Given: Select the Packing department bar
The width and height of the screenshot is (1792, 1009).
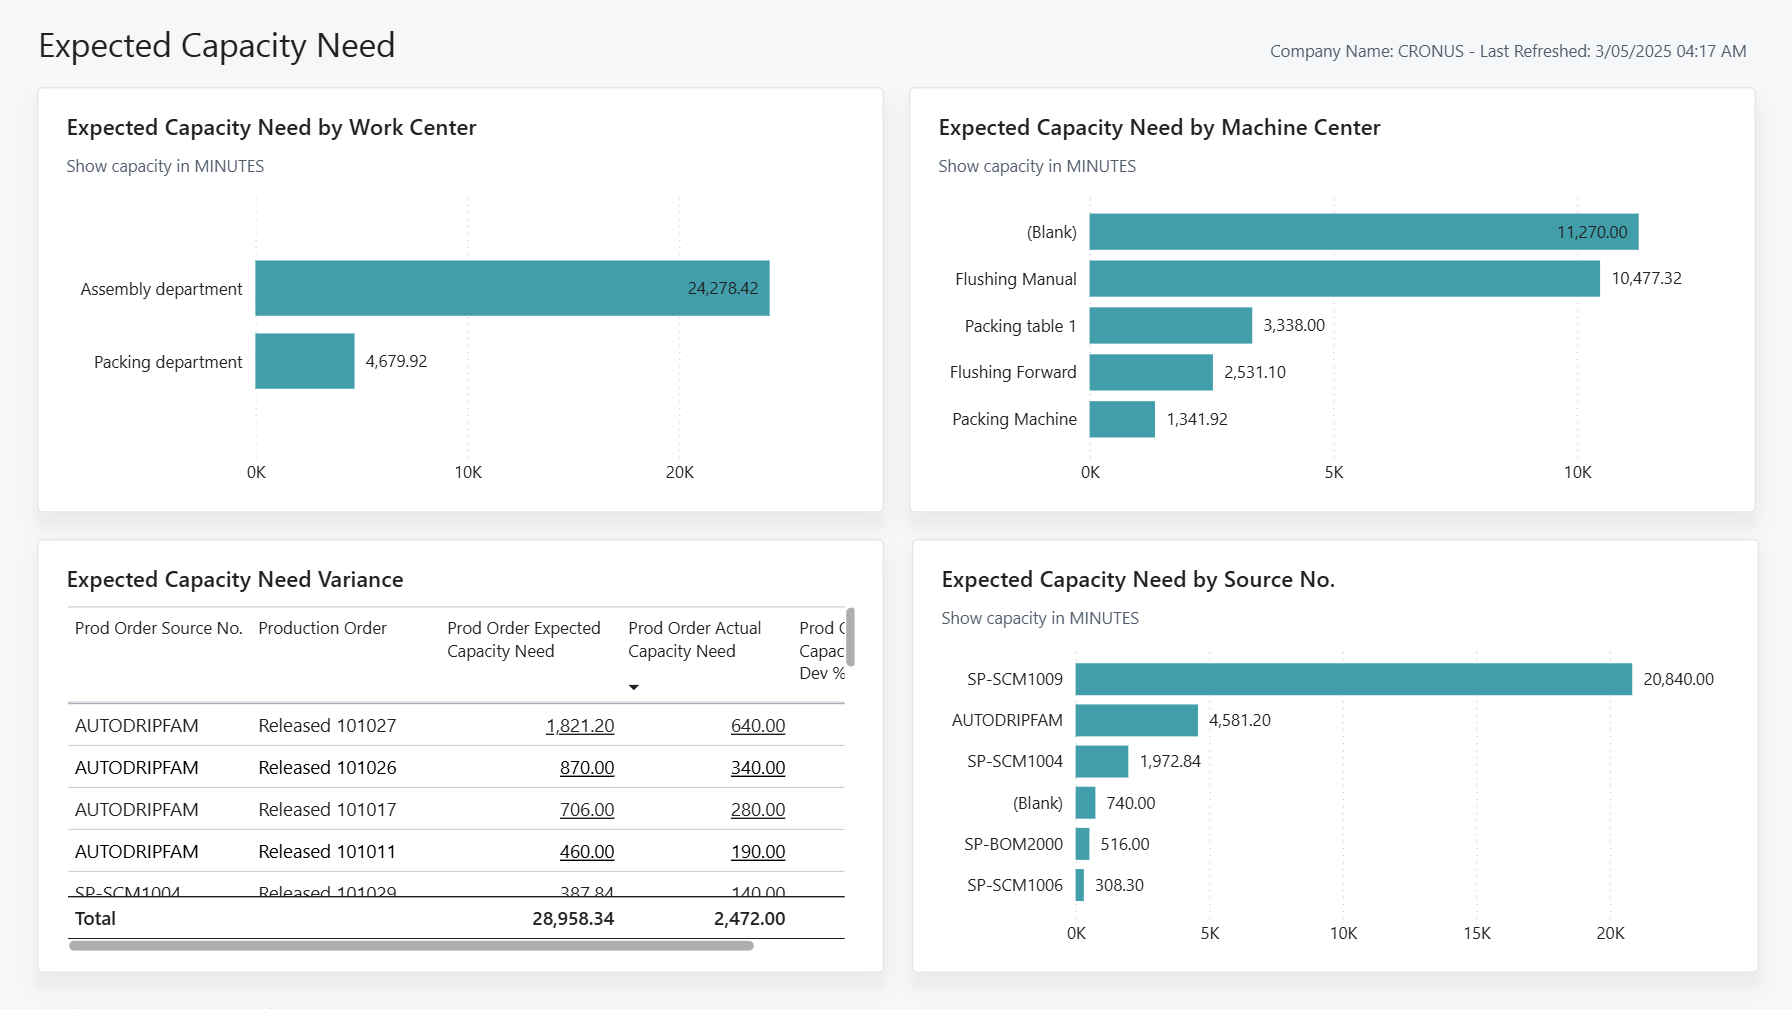Looking at the screenshot, I should (x=304, y=361).
